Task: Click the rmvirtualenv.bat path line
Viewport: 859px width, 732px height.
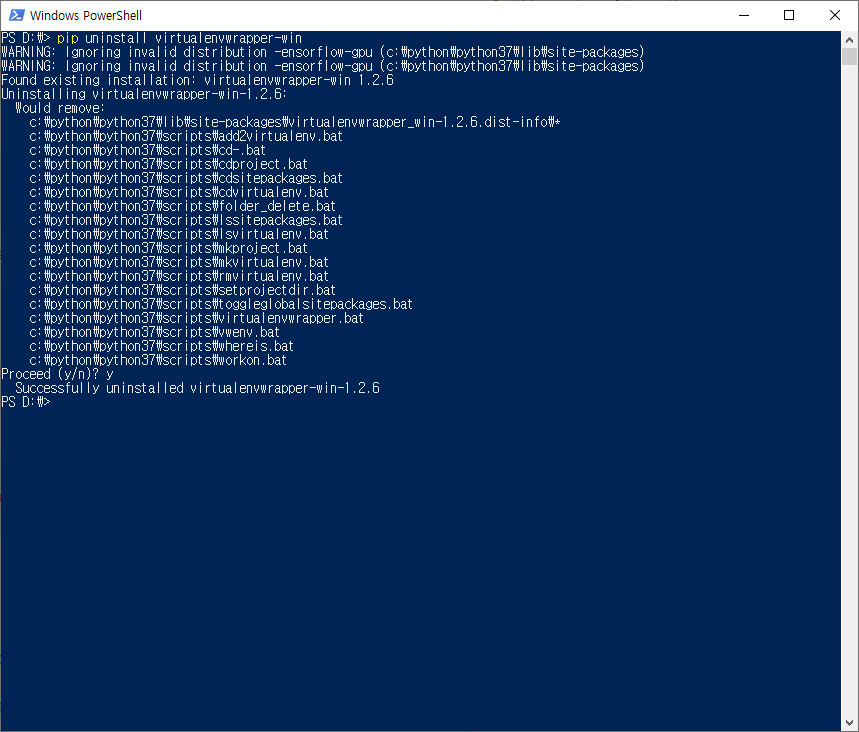Action: click(179, 276)
